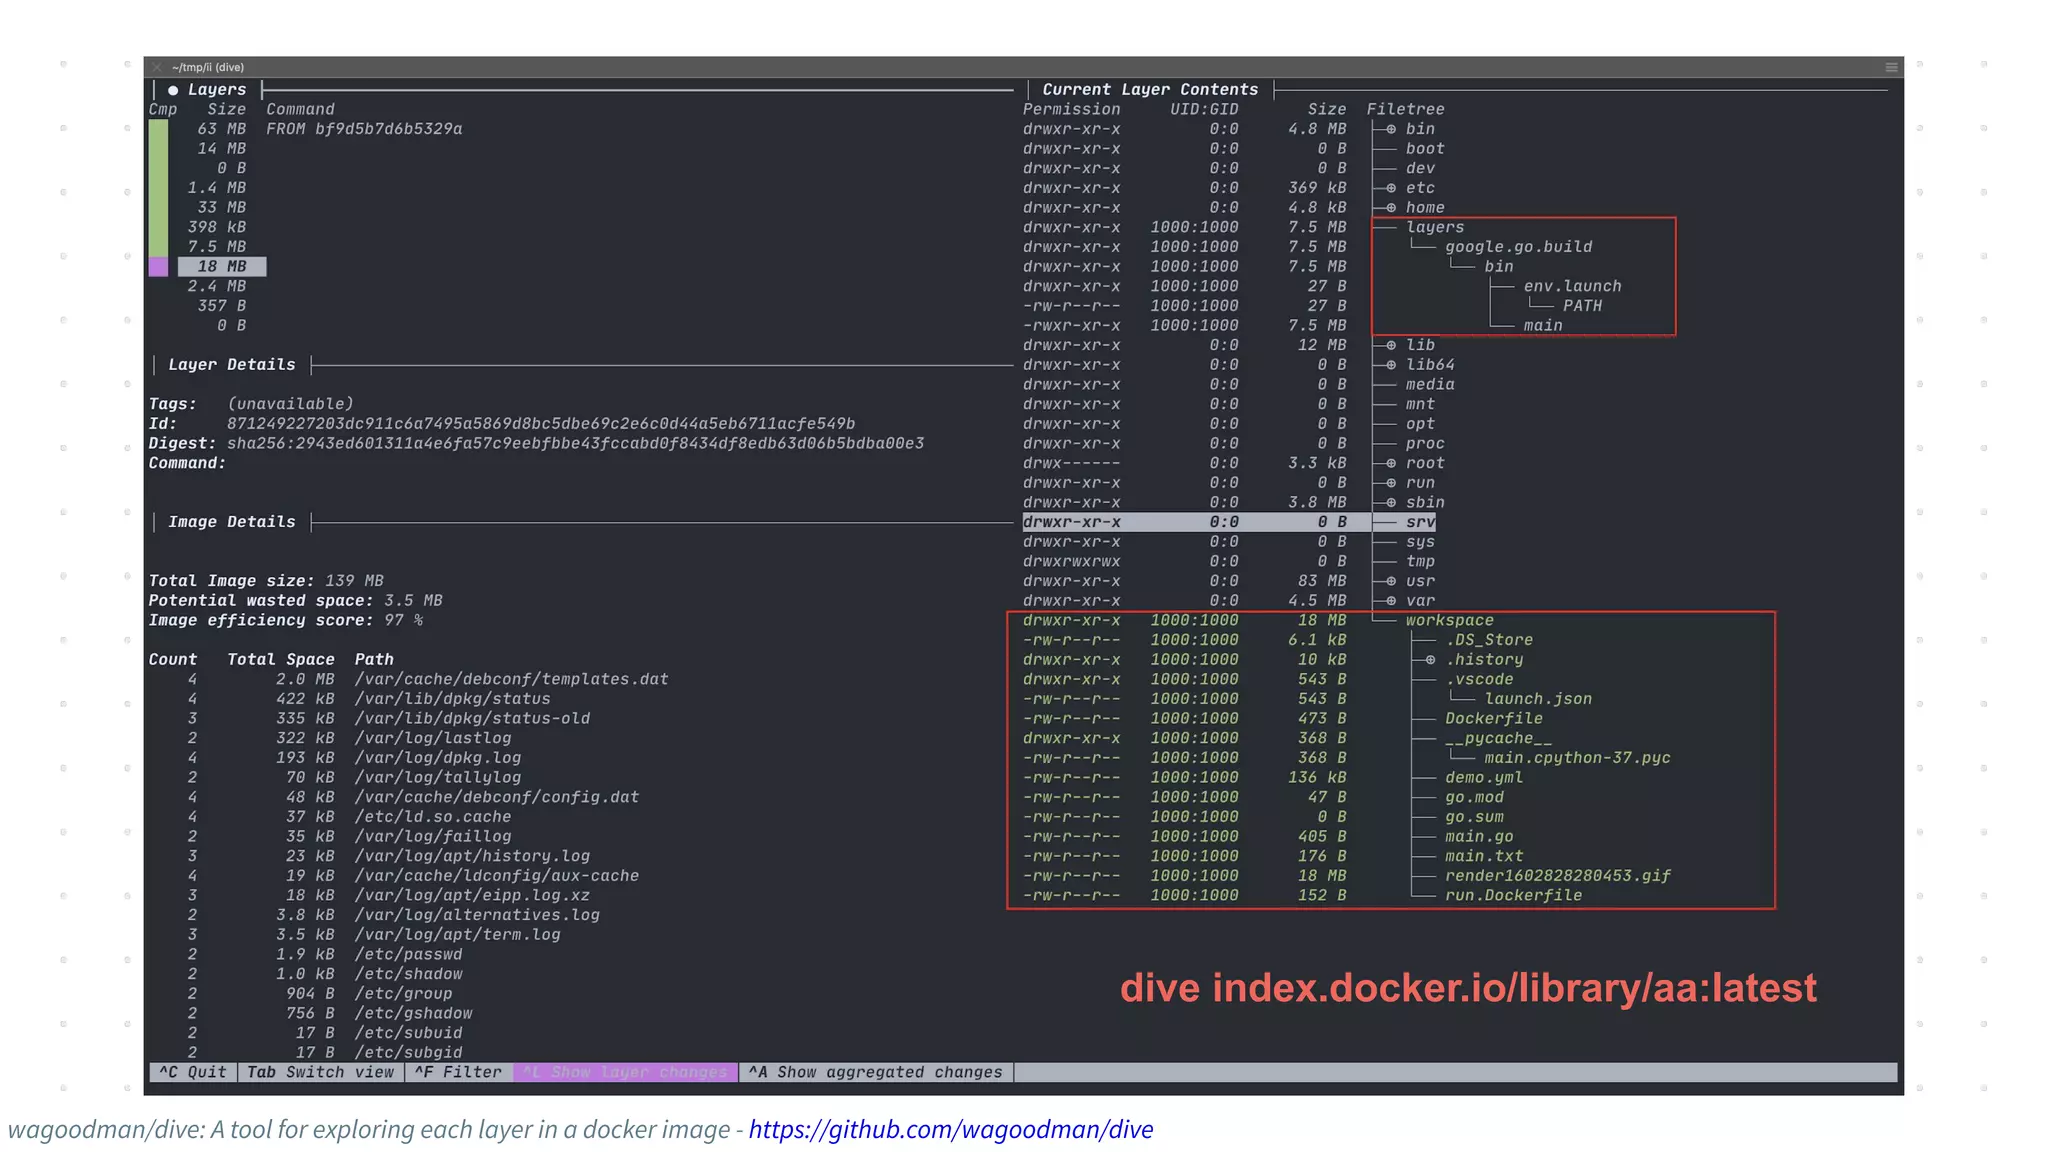Screen dimensions: 2048x1152
Task: Click the purple layer compare marker
Action: tap(158, 267)
